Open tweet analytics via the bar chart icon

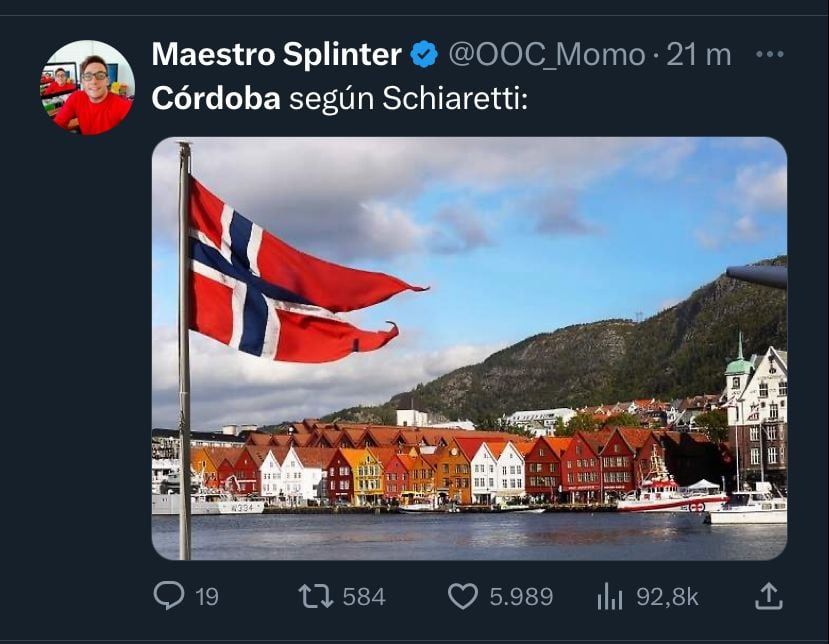tap(609, 595)
